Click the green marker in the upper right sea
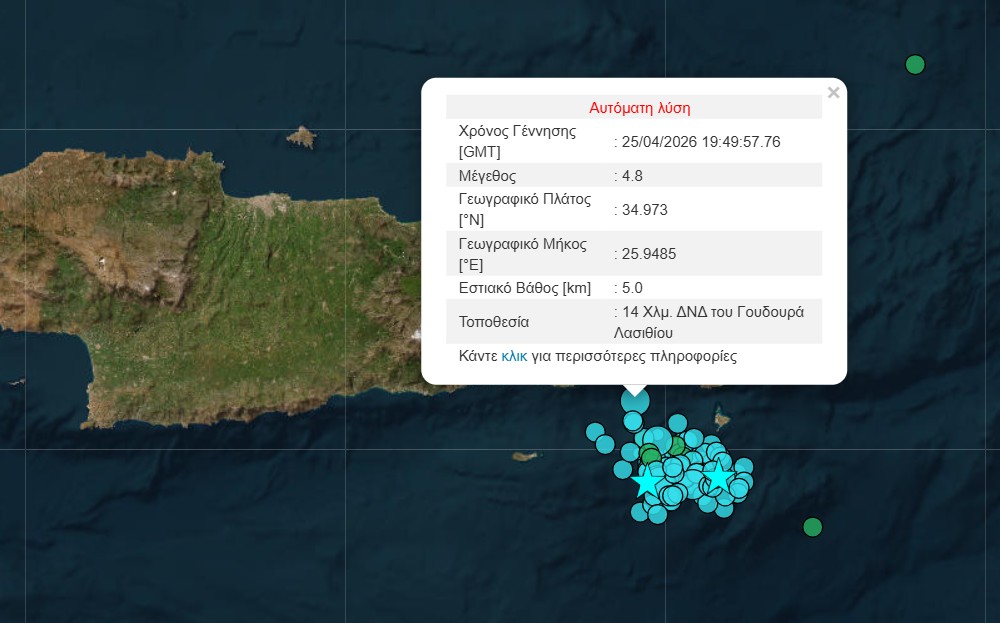The width and height of the screenshot is (1000, 623). [914, 65]
